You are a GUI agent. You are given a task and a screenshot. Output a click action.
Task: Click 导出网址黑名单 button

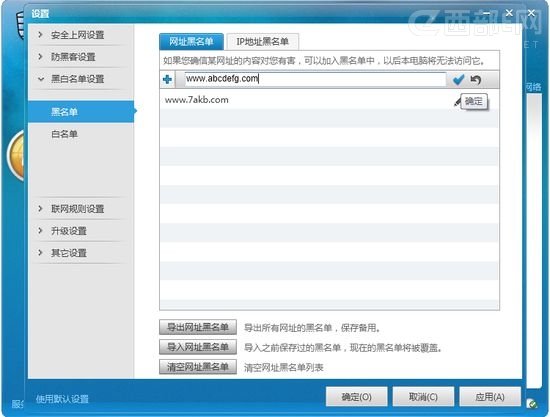click(x=198, y=327)
